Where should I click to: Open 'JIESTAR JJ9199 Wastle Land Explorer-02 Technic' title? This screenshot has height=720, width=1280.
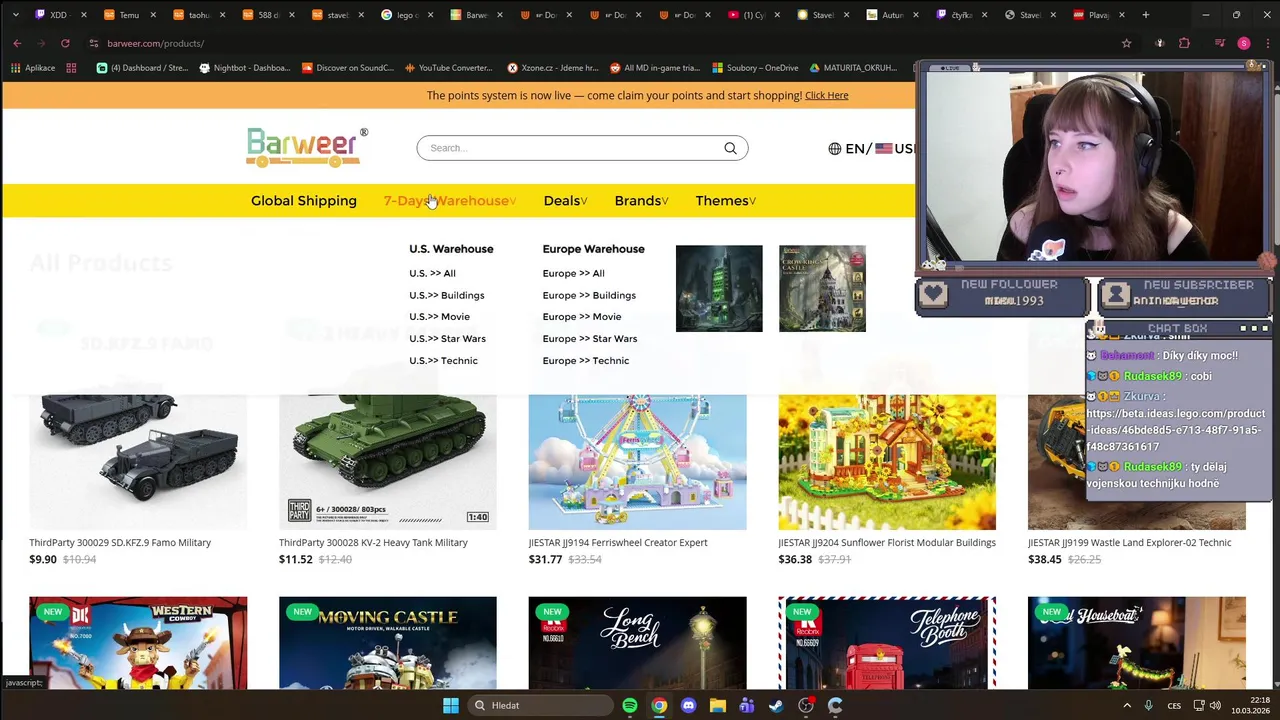(1129, 543)
